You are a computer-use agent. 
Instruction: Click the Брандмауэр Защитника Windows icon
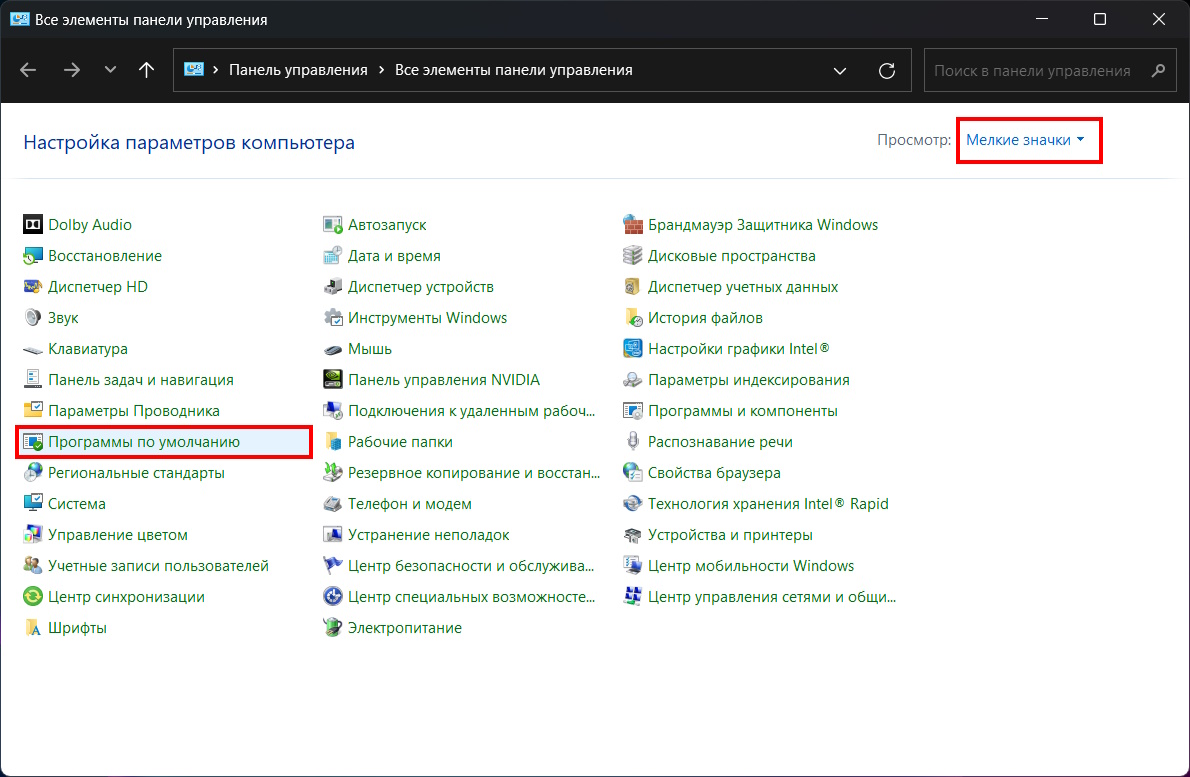633,225
